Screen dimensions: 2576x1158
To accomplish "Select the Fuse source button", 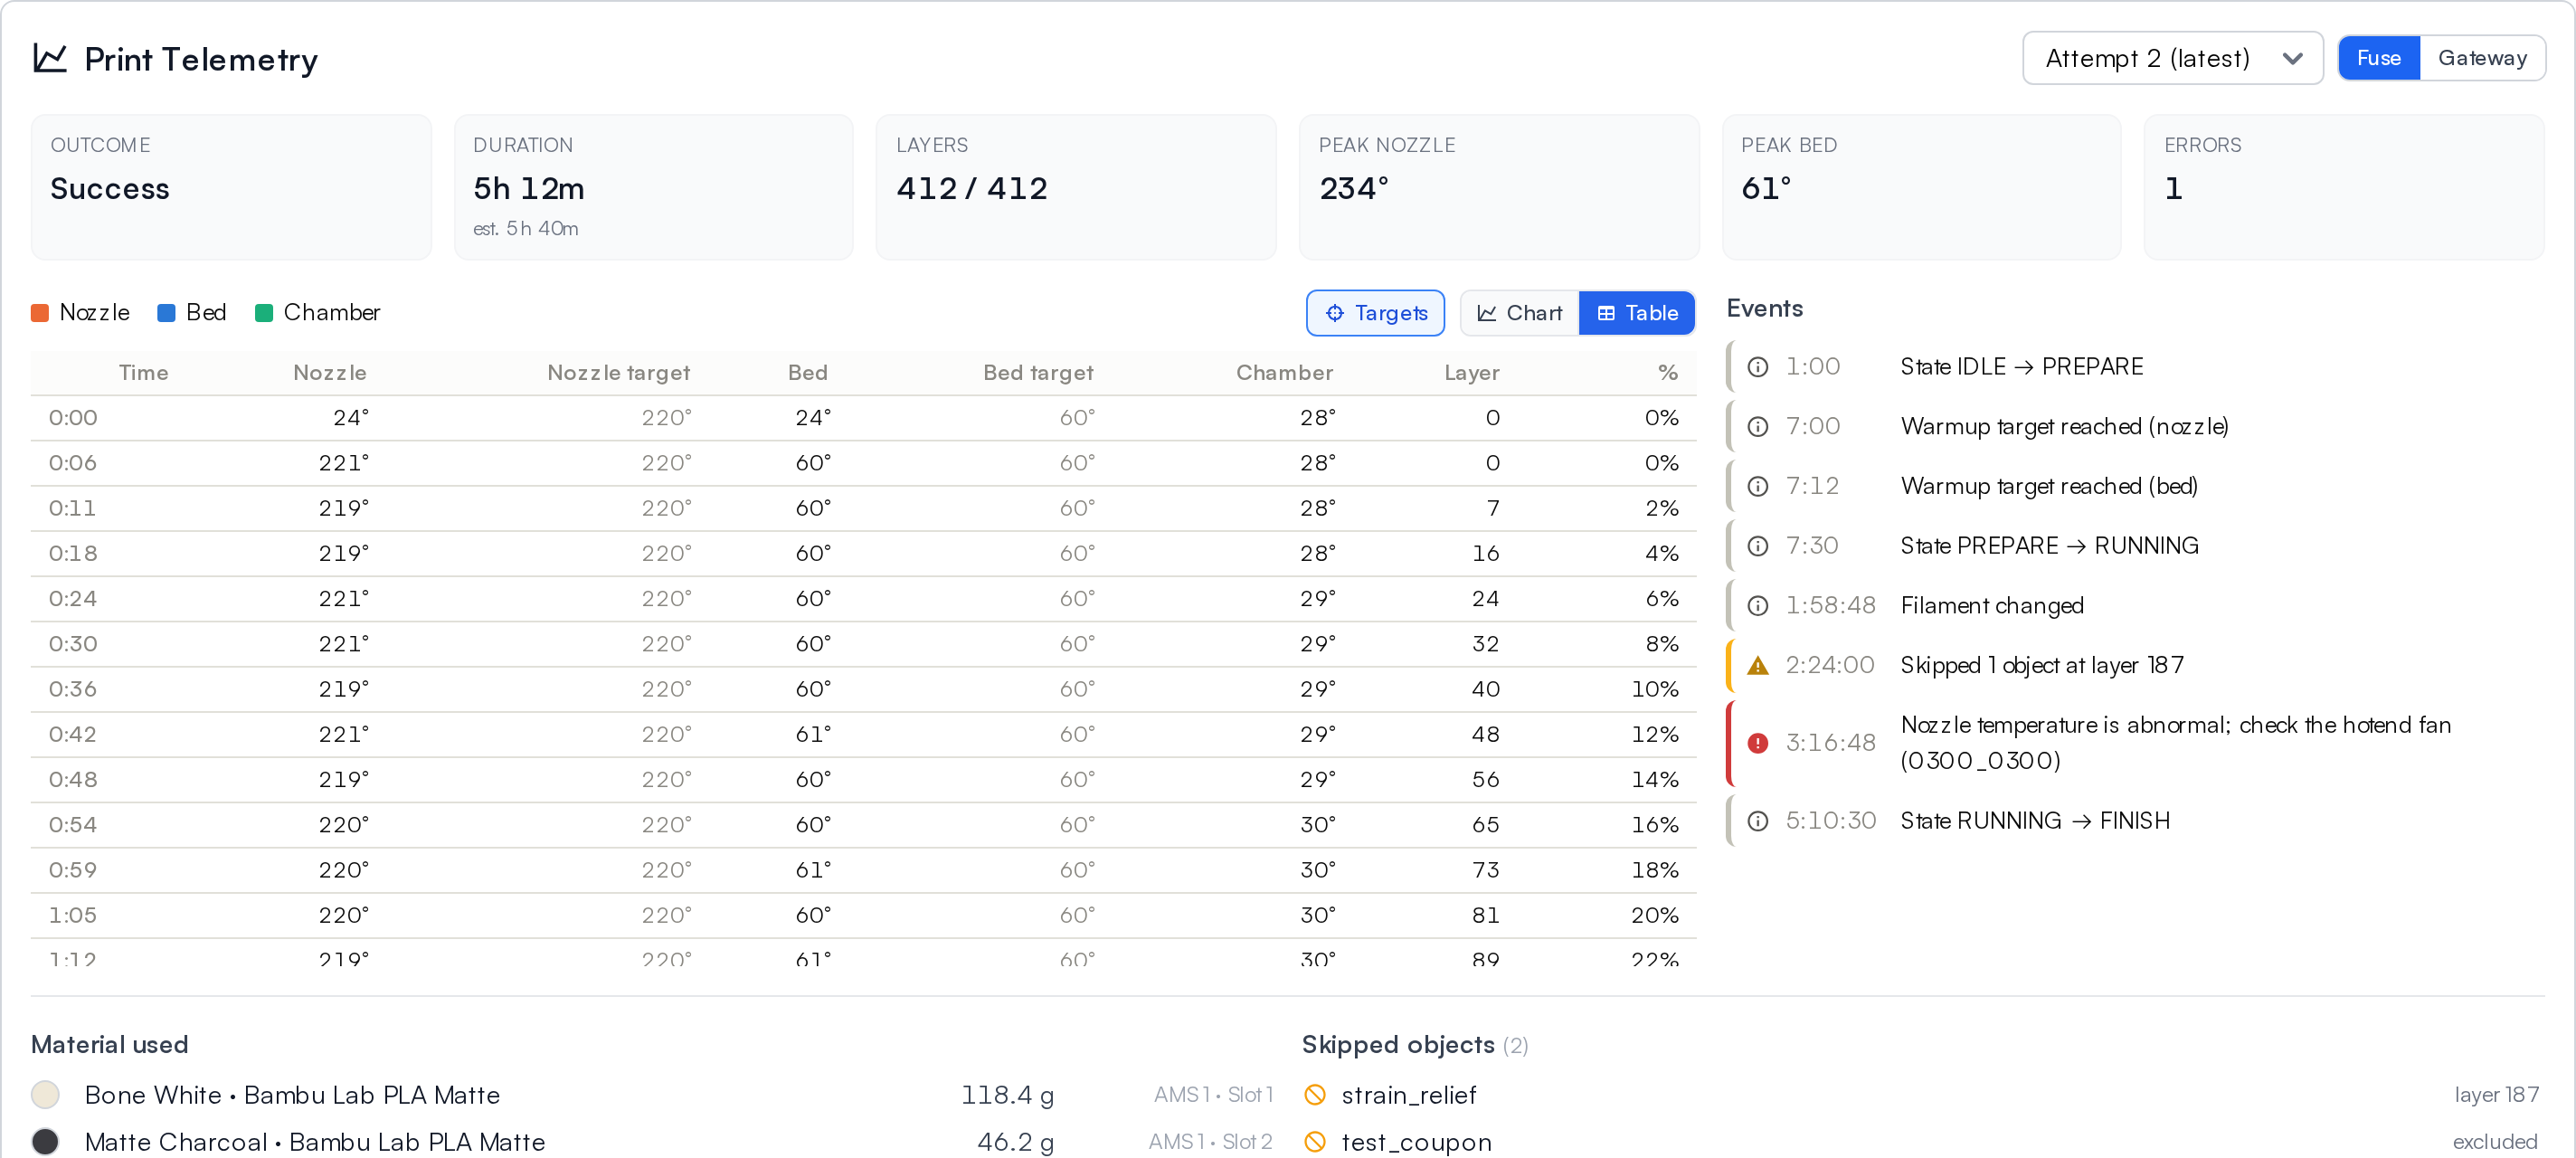I will click(2378, 58).
